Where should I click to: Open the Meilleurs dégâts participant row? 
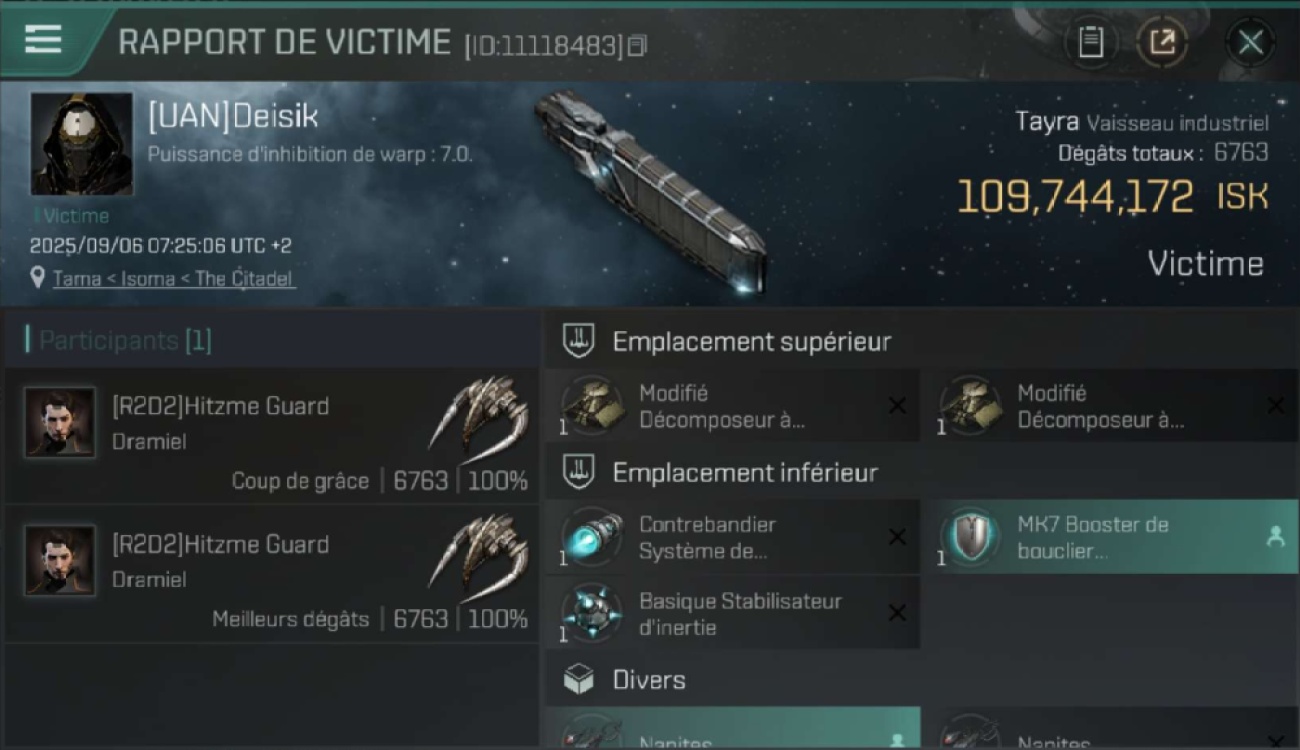pyautogui.click(x=271, y=574)
